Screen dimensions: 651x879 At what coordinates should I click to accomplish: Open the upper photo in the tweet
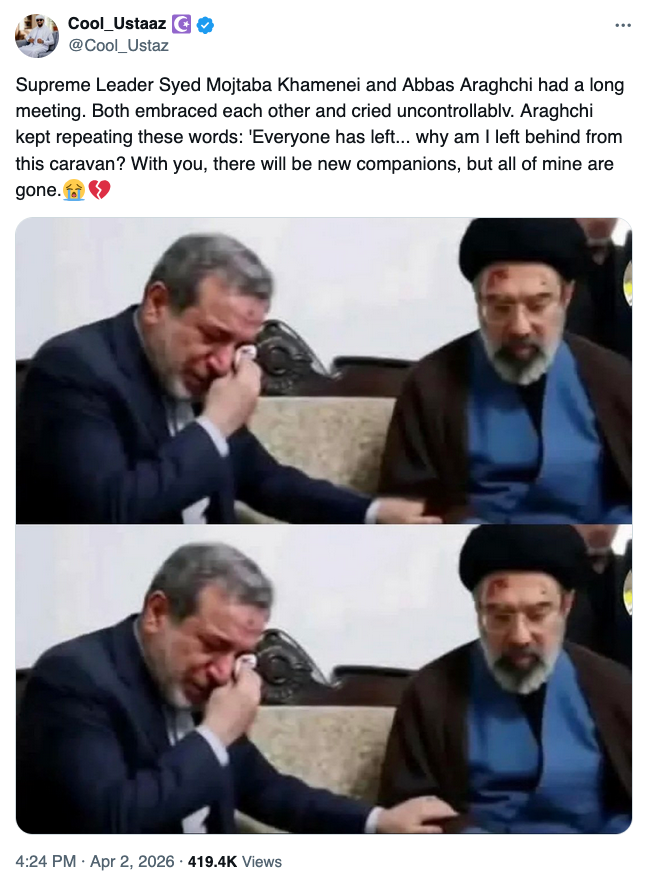pyautogui.click(x=324, y=371)
